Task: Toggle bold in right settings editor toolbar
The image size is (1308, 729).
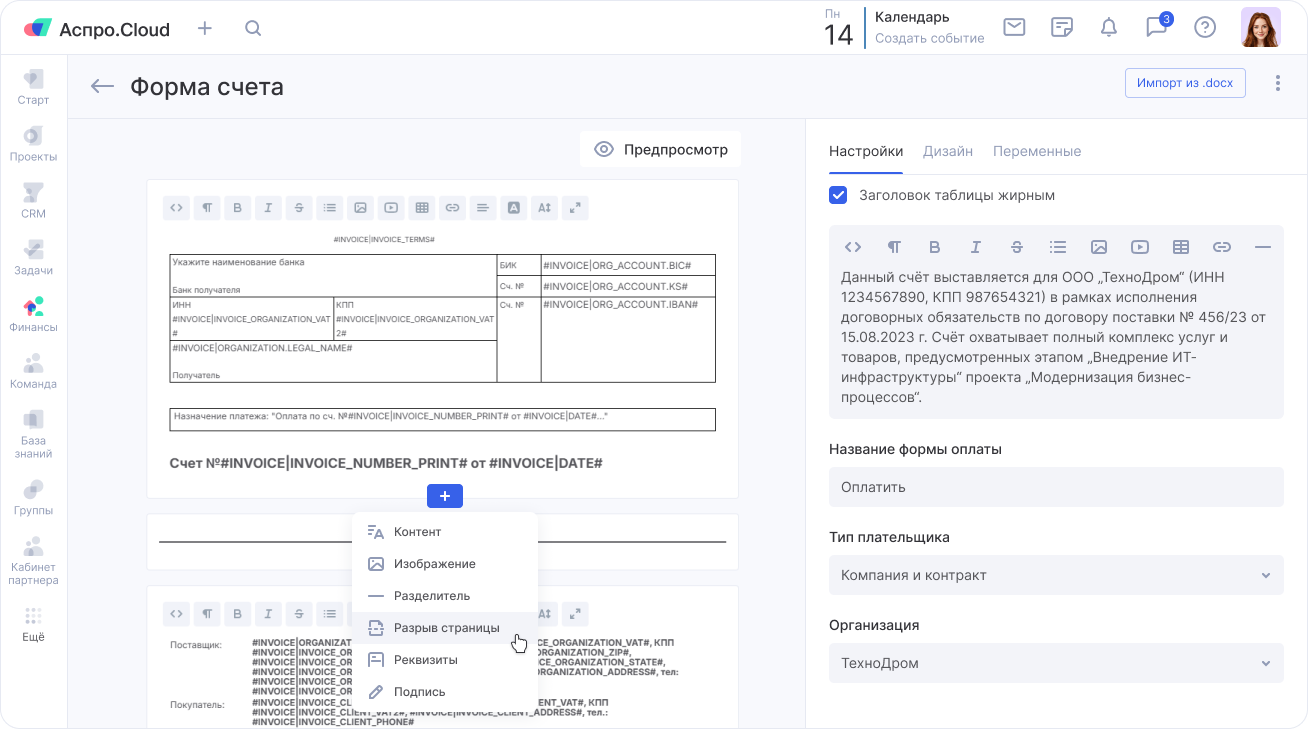Action: pyautogui.click(x=934, y=247)
